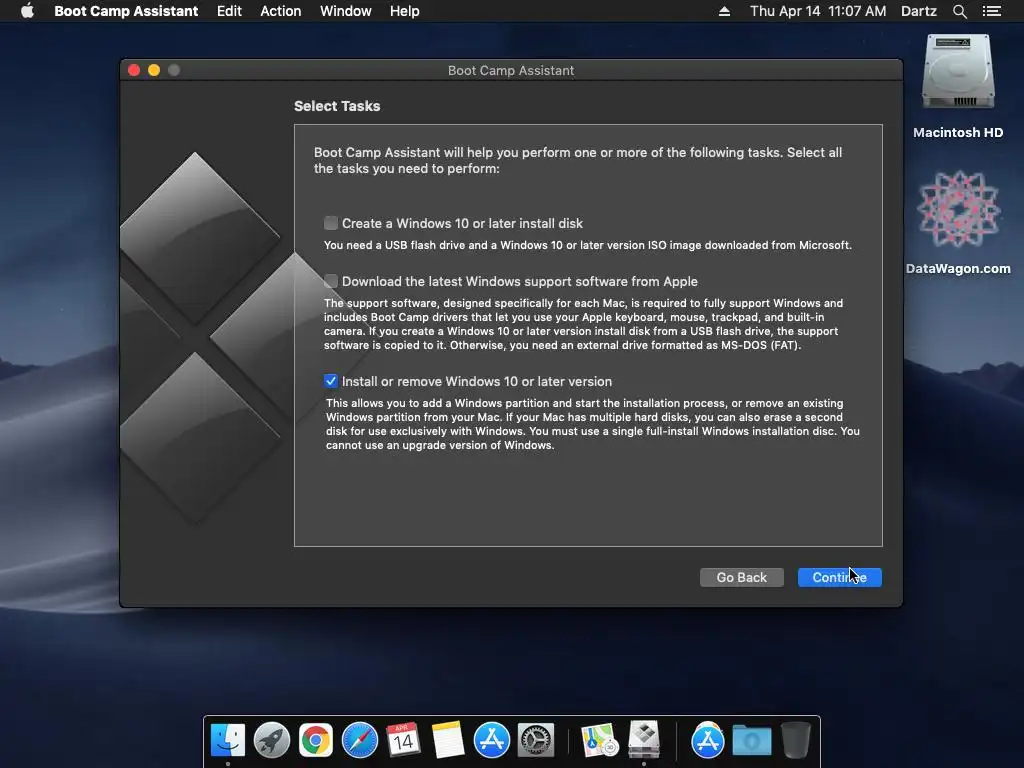Click the date and time in menu bar
This screenshot has width=1024, height=768.
click(818, 11)
